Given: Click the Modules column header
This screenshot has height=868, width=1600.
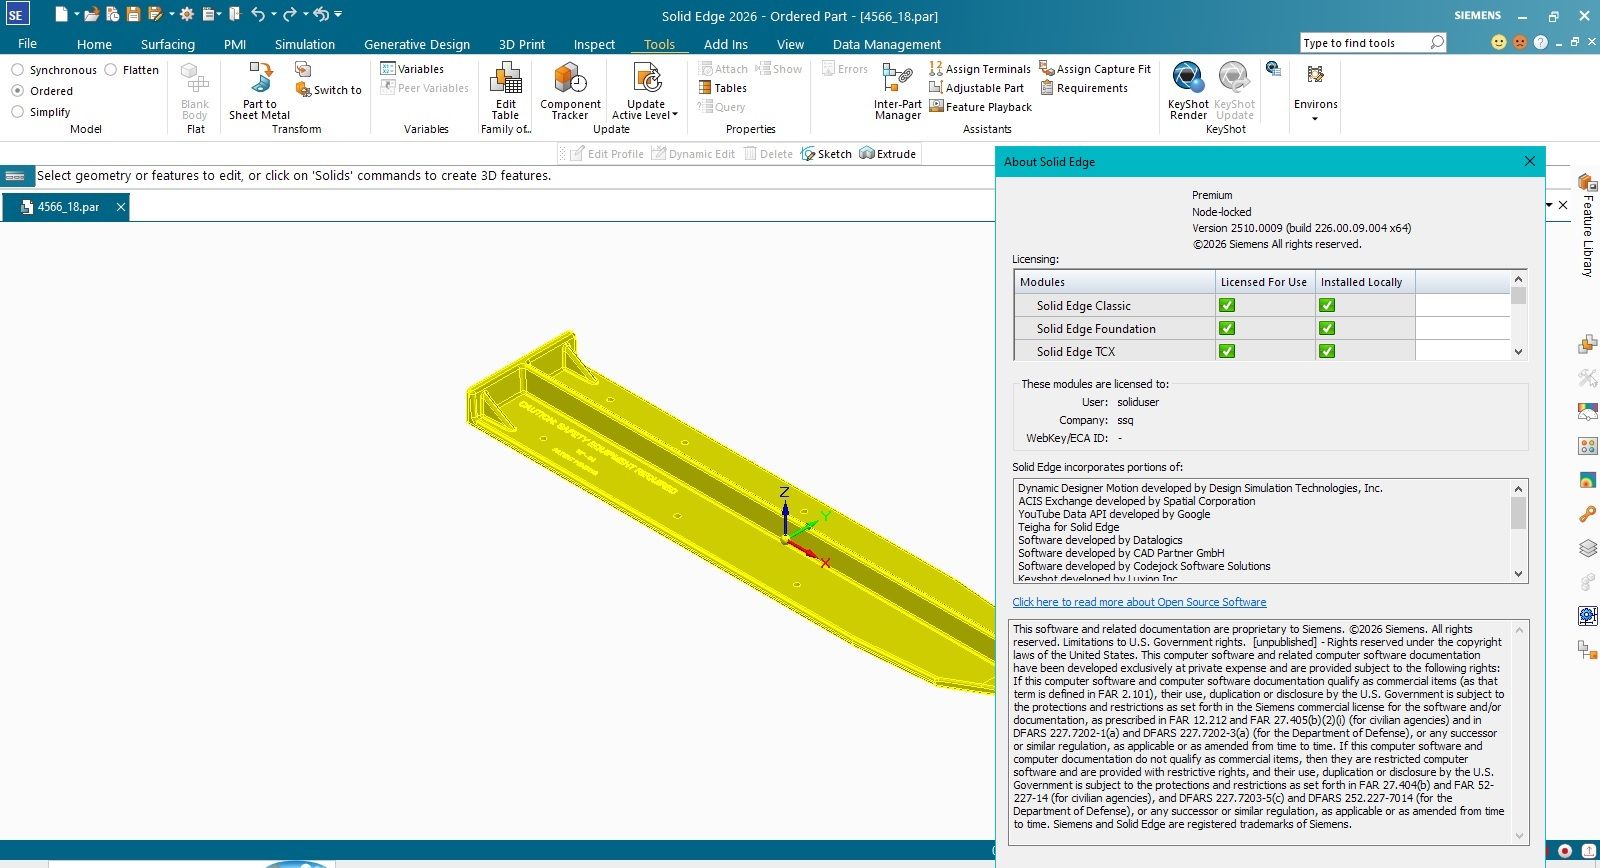Looking at the screenshot, I should (1114, 282).
